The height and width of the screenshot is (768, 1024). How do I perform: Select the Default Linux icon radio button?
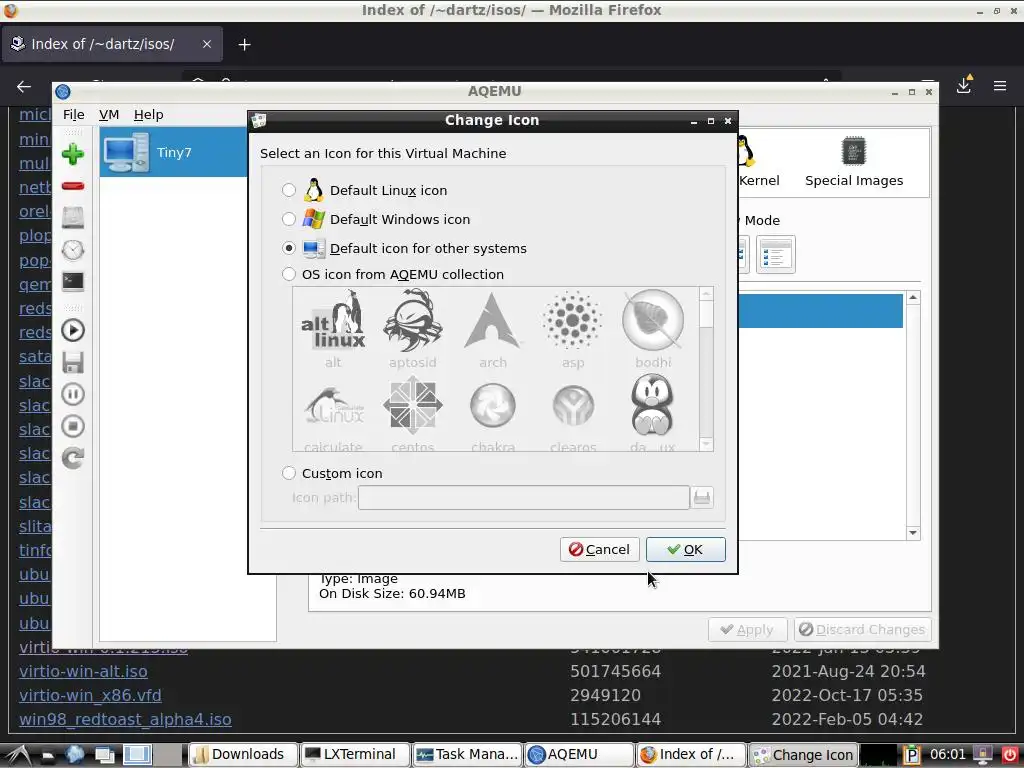click(289, 190)
